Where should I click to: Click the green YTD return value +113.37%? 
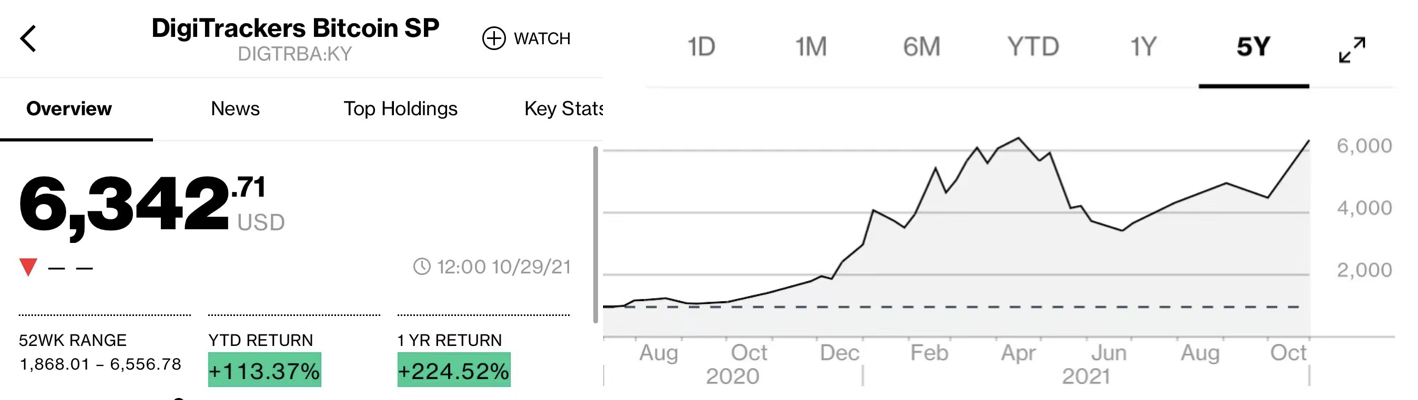pos(264,371)
